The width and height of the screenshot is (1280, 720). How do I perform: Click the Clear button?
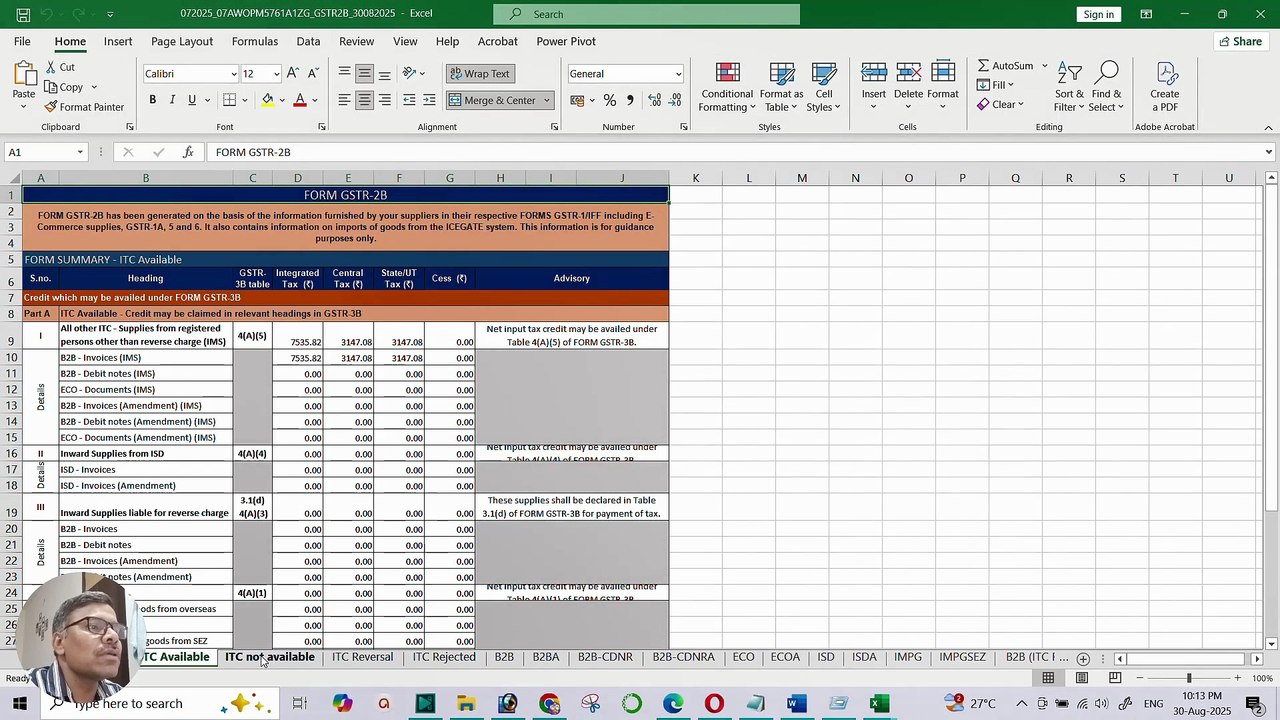point(1001,104)
